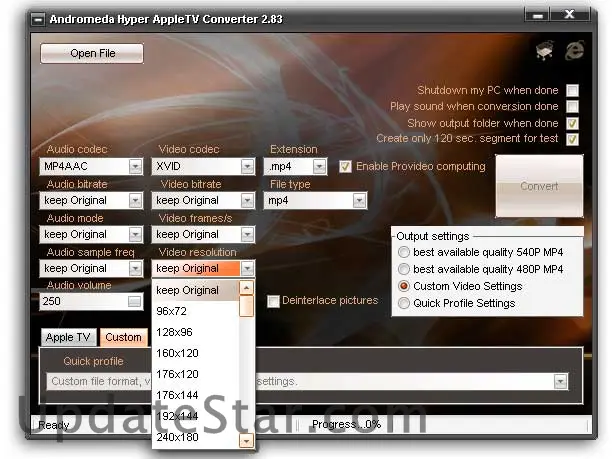
Task: Click the Audio volume value field
Action: click(x=84, y=301)
